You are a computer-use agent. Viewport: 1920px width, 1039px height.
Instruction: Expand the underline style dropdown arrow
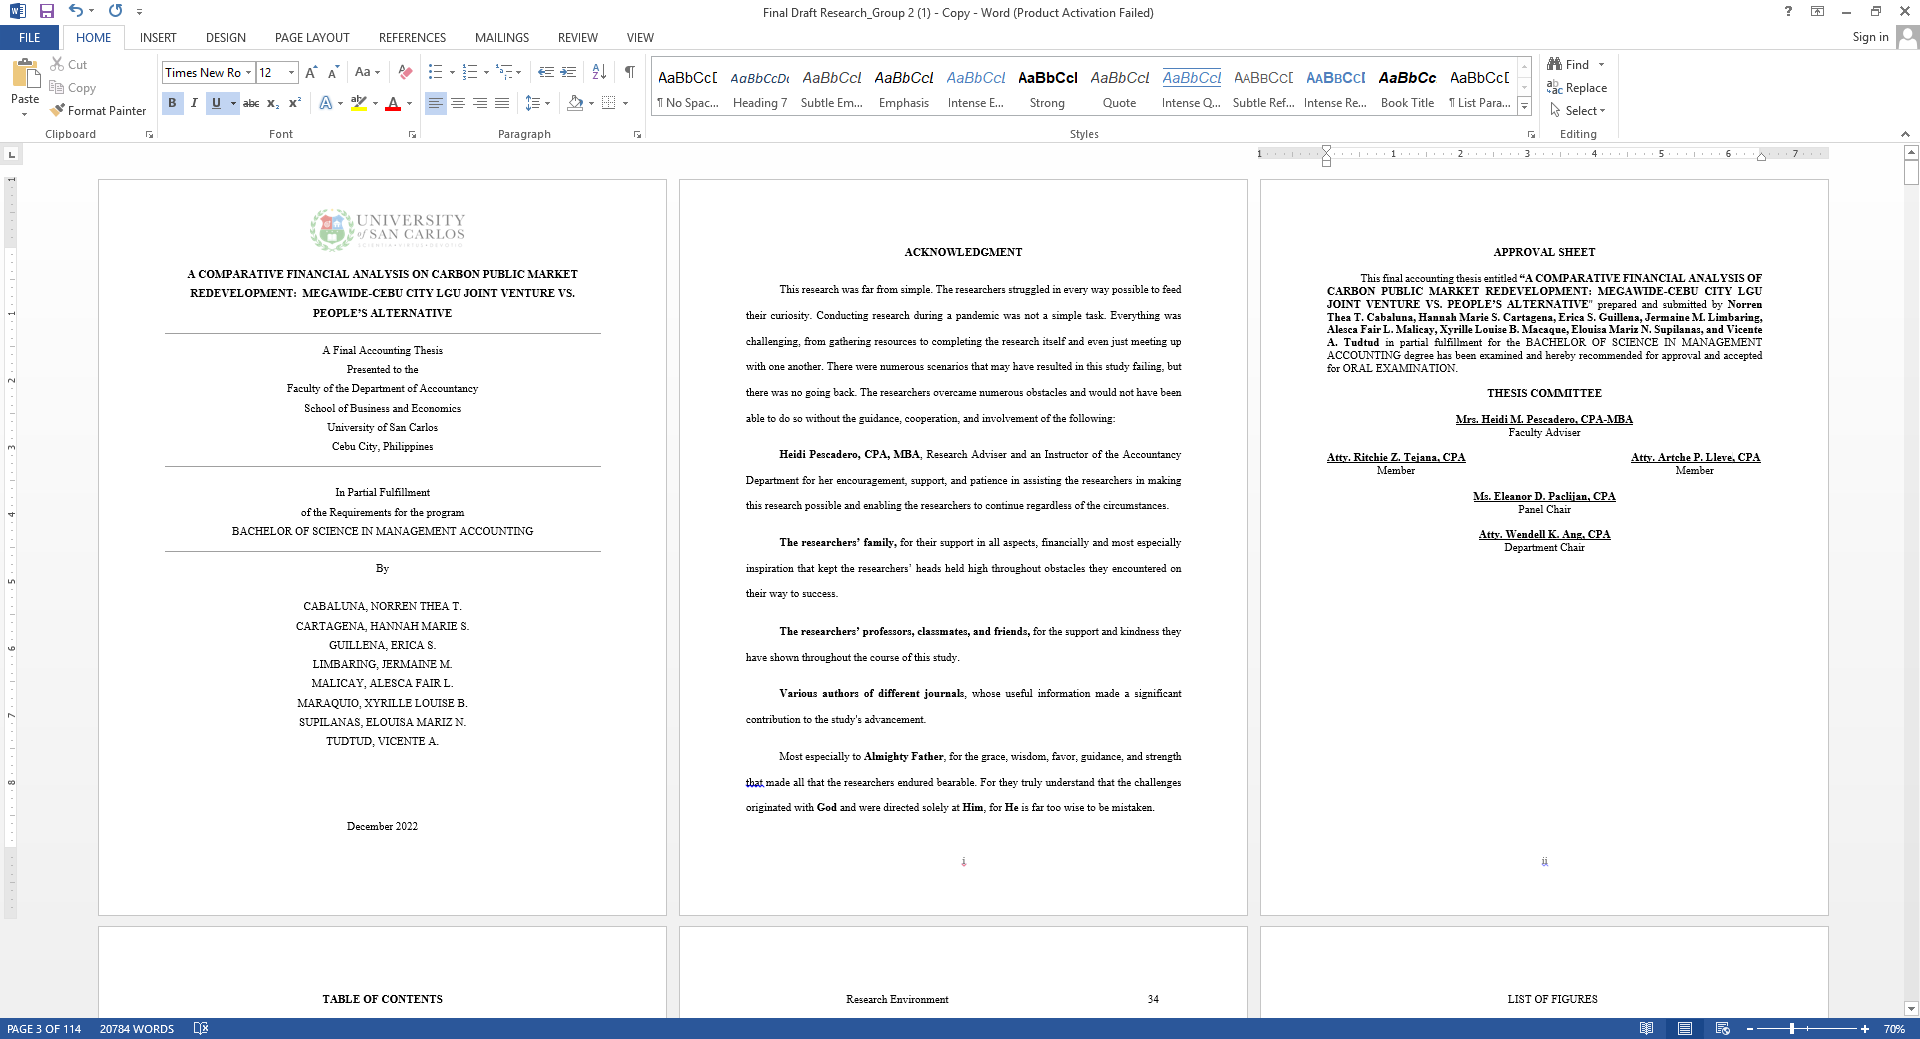tap(233, 103)
